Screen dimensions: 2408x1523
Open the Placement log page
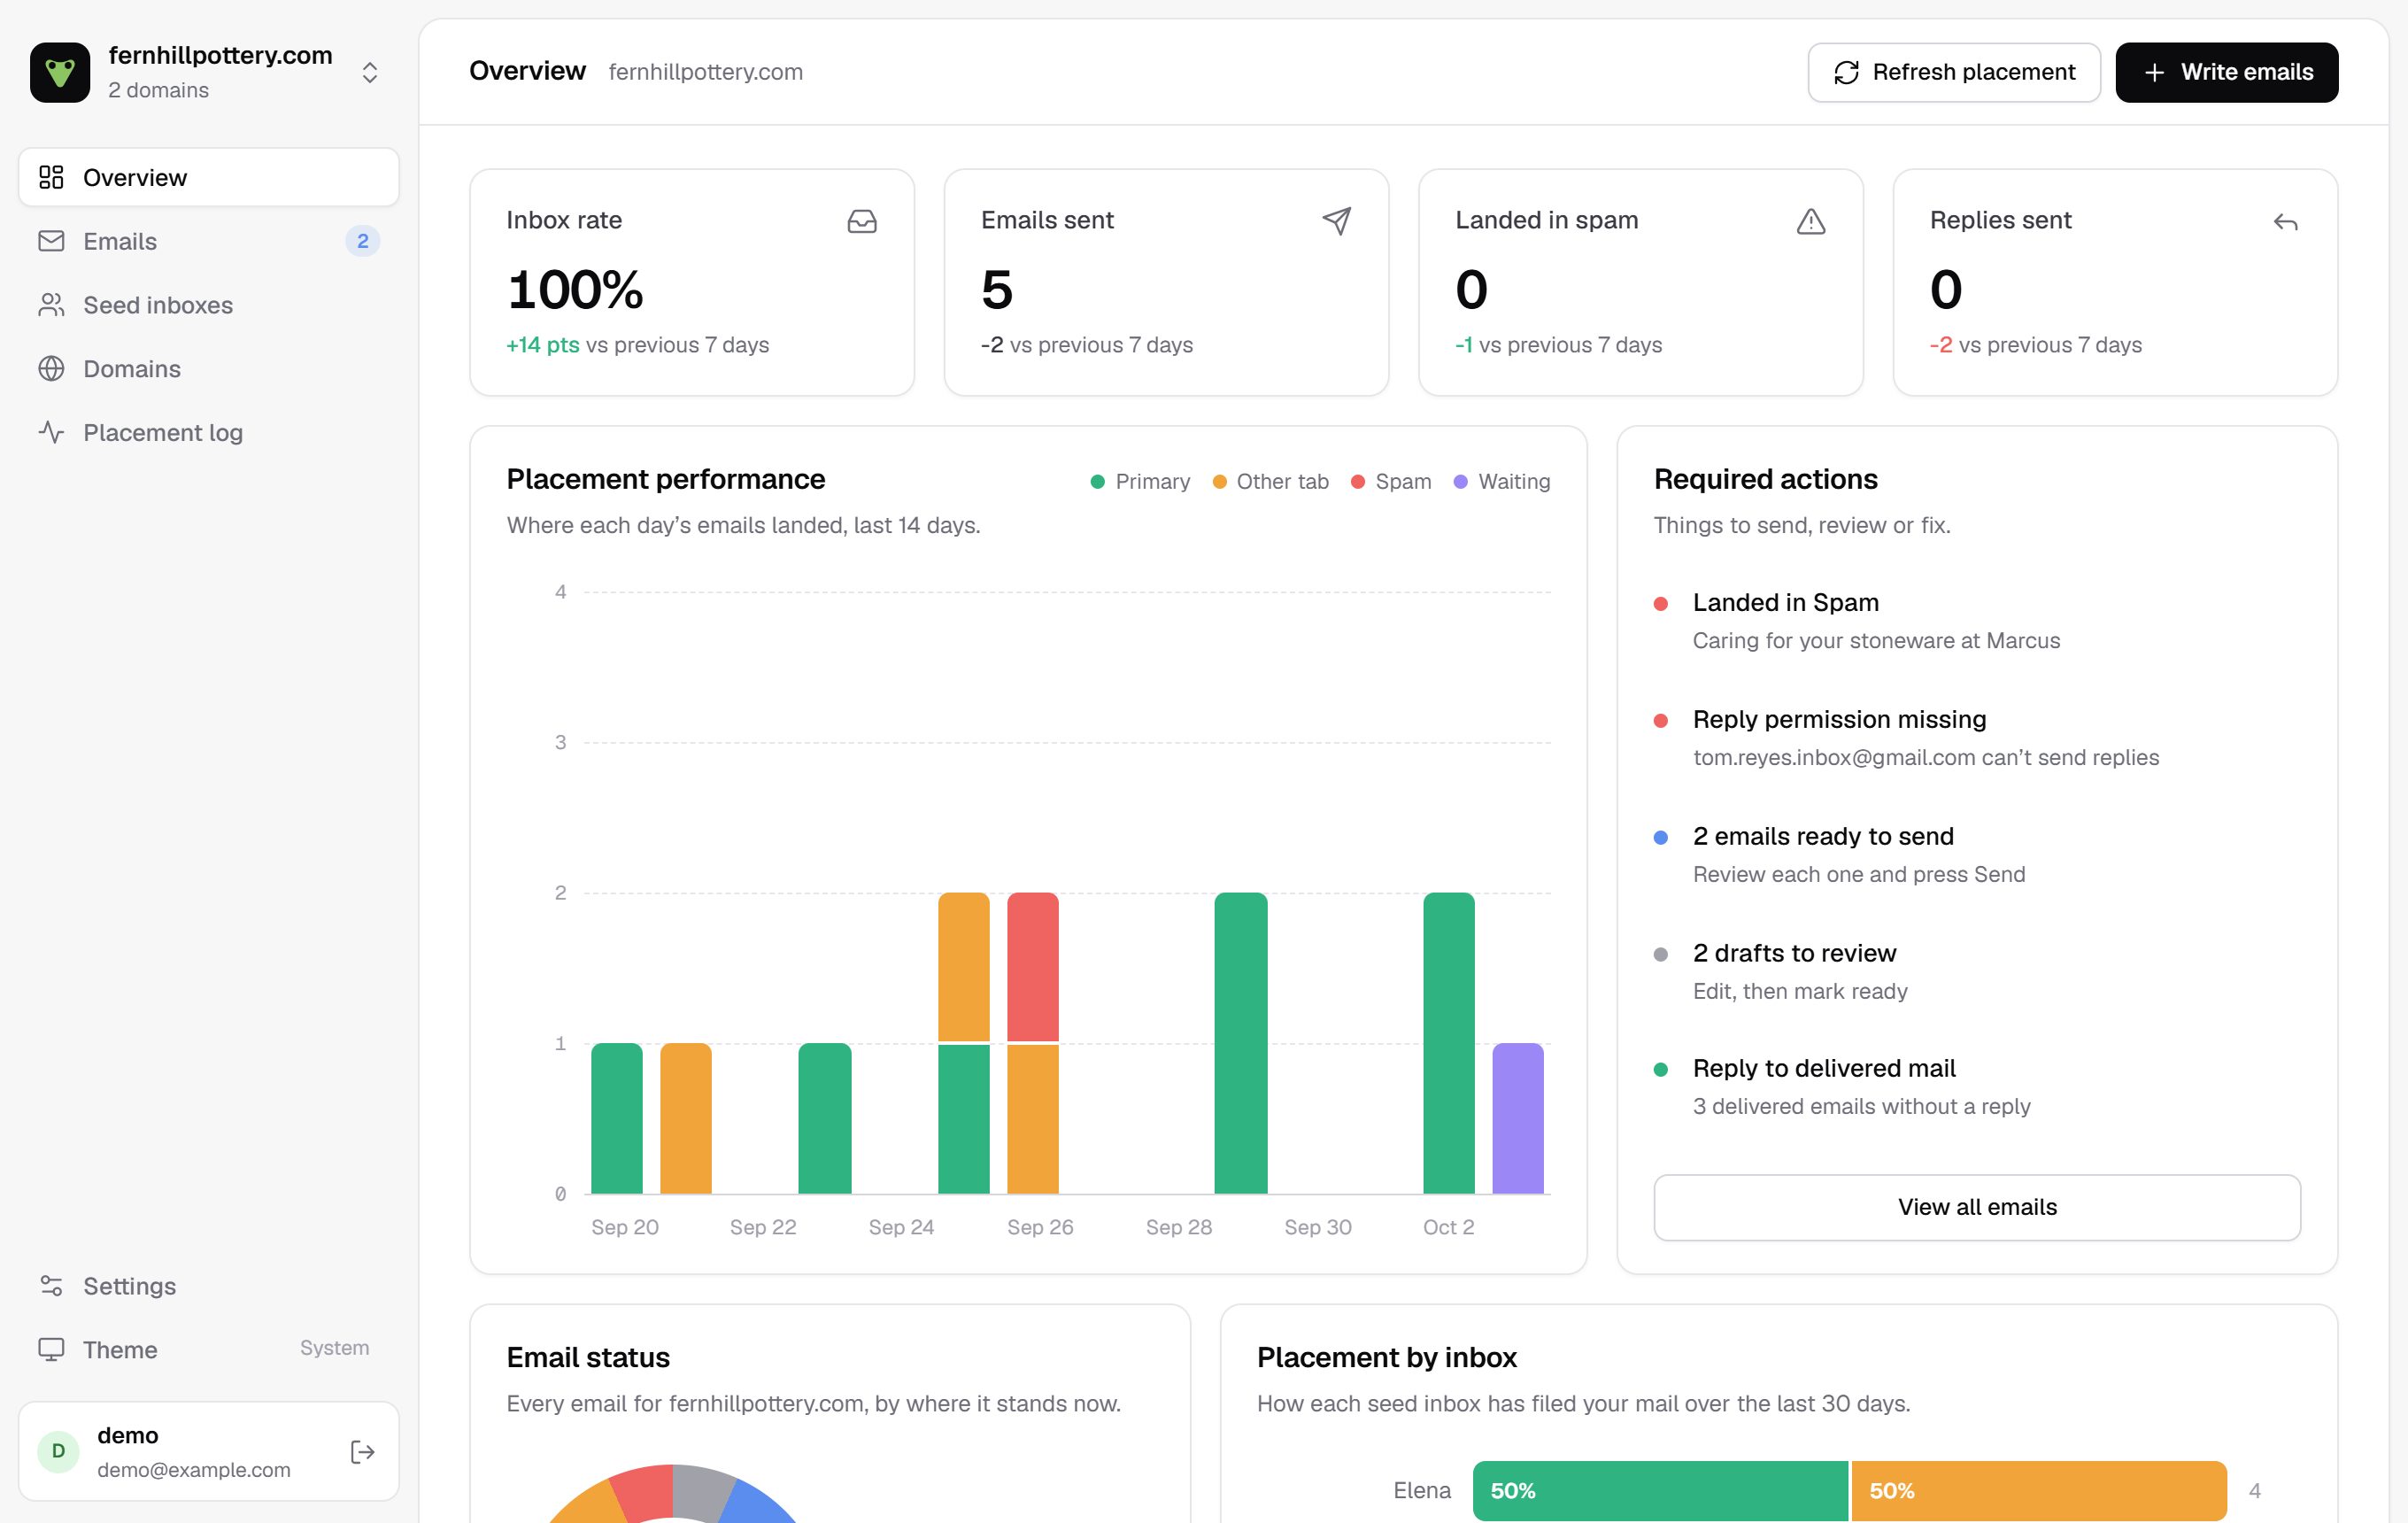pyautogui.click(x=209, y=432)
